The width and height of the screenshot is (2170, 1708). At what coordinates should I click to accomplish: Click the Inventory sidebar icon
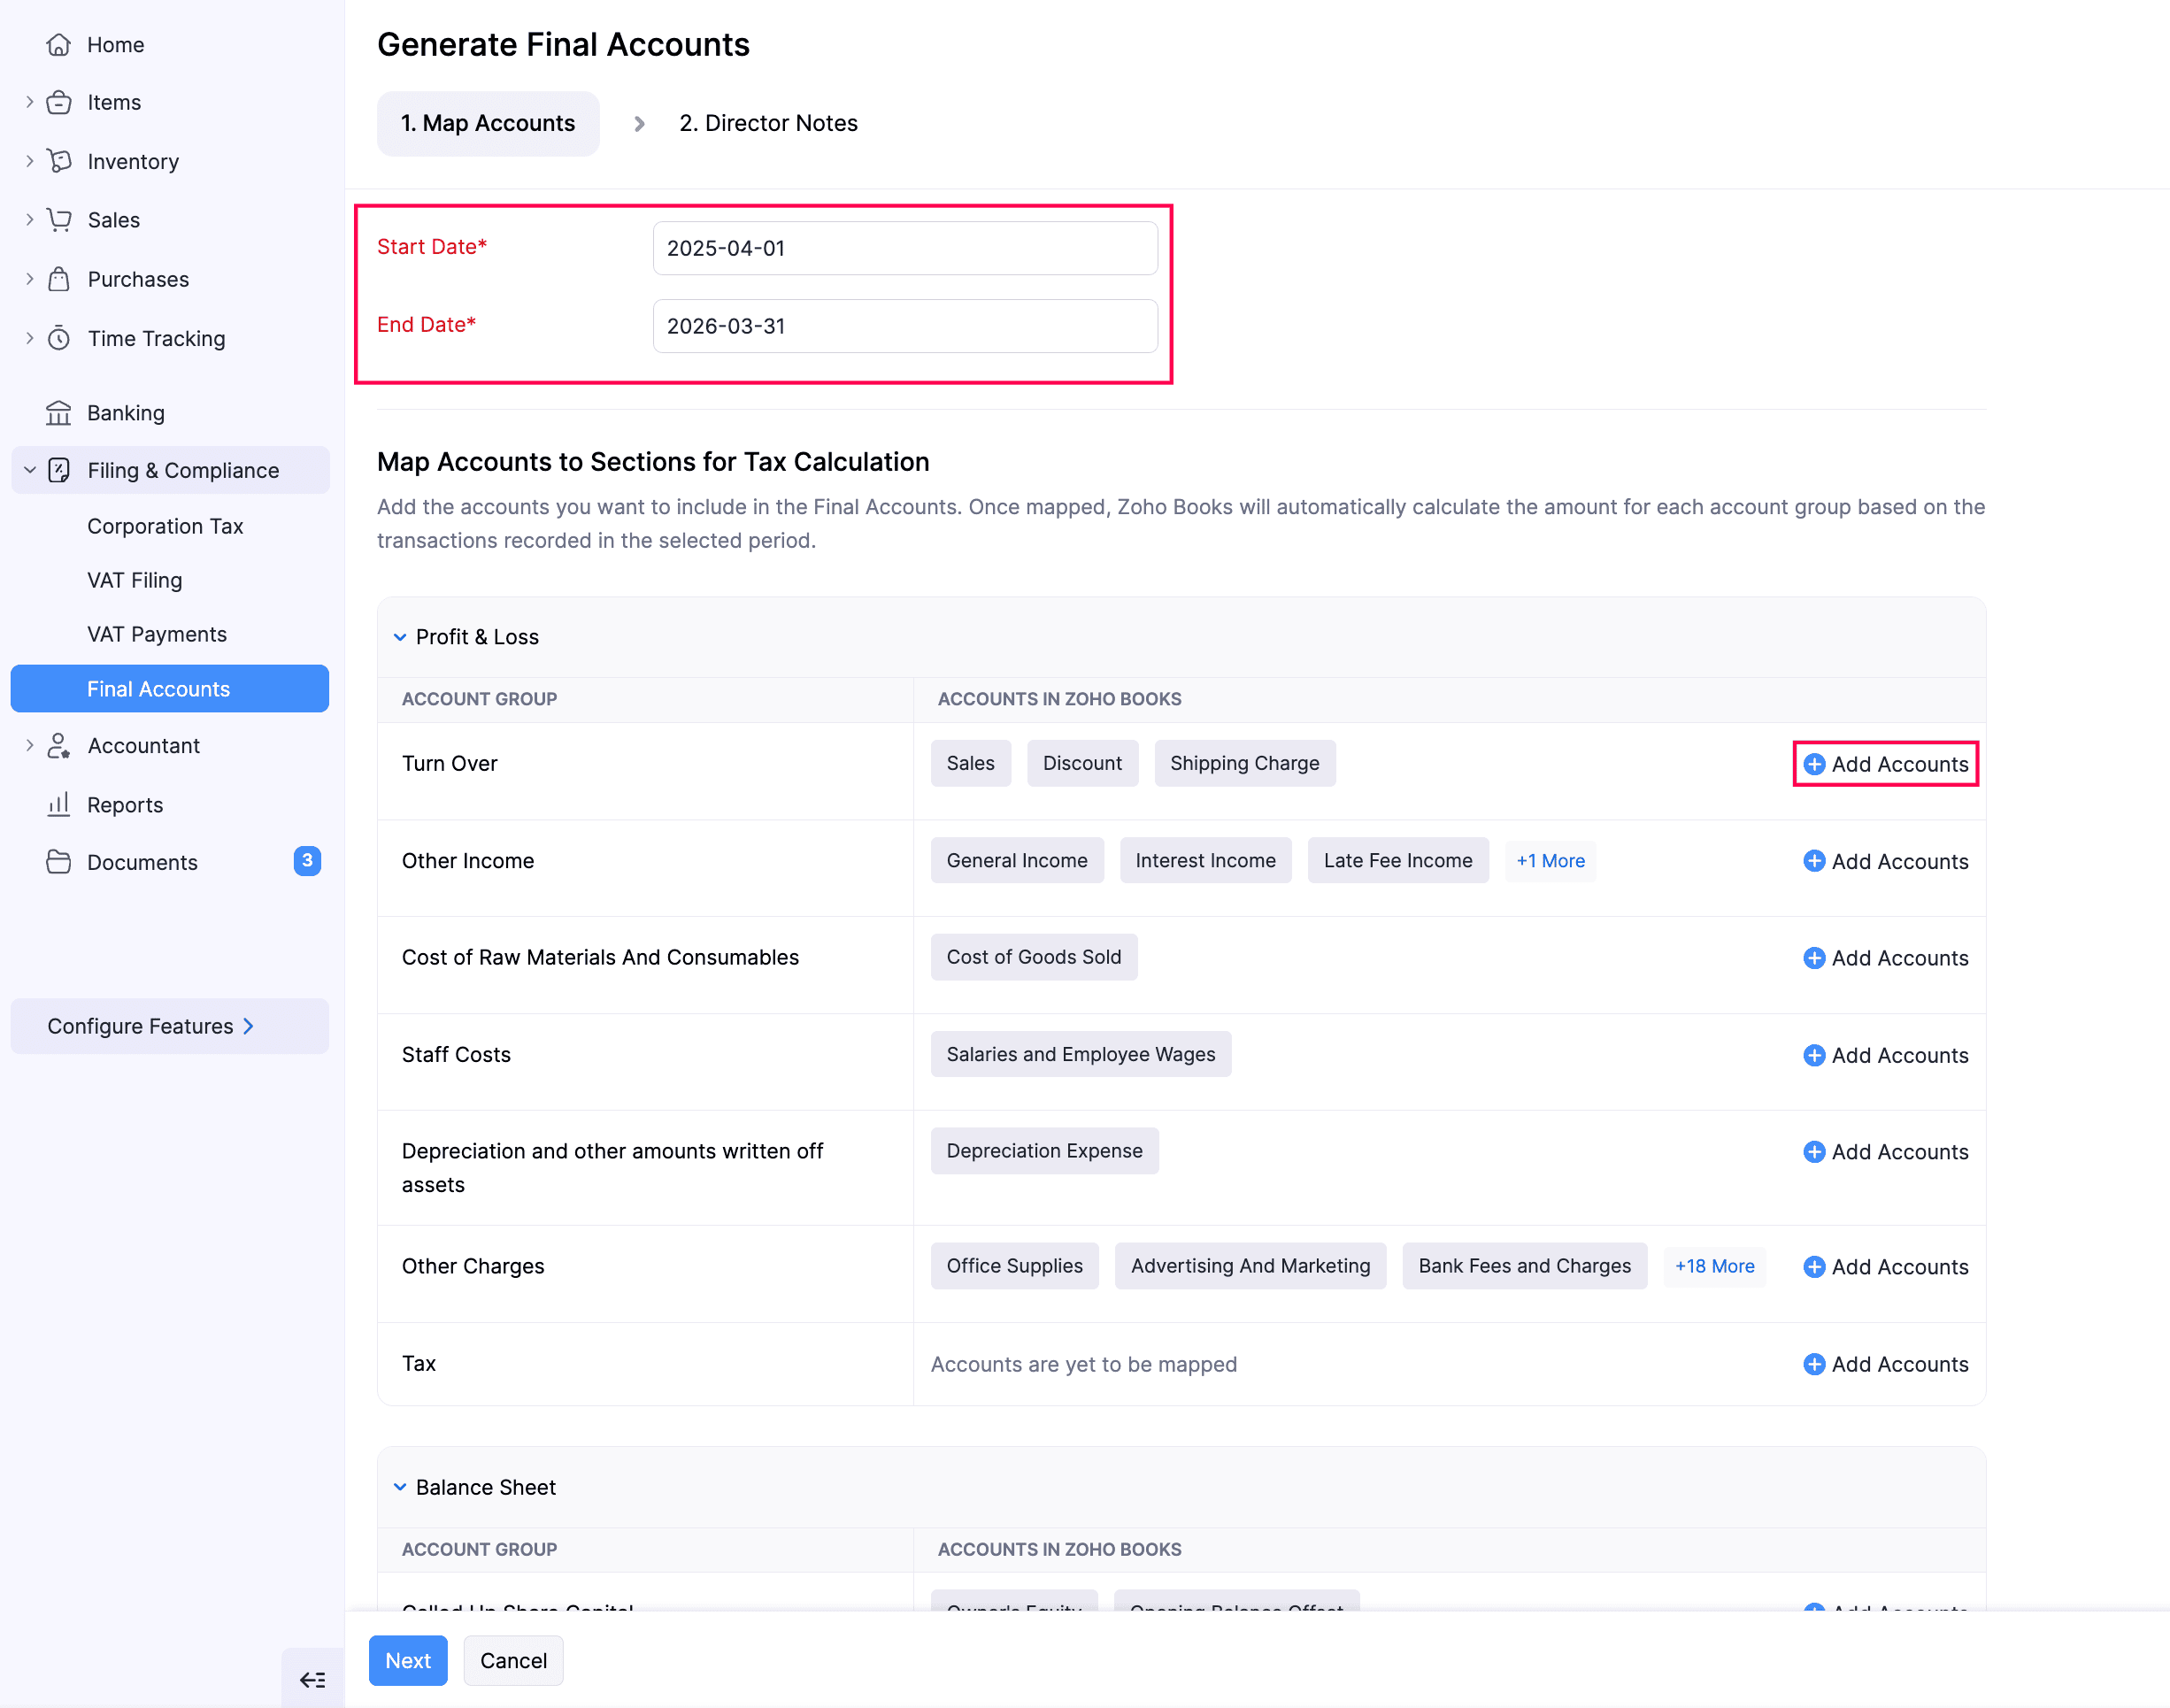pos(59,161)
